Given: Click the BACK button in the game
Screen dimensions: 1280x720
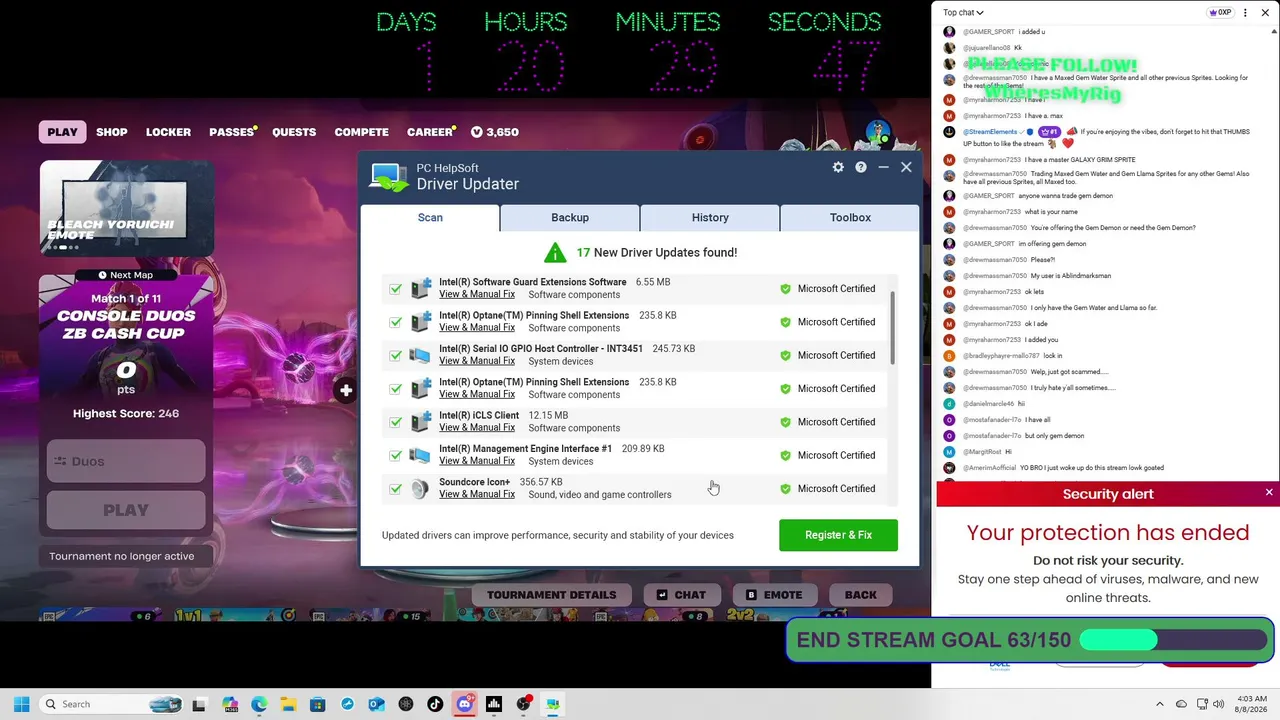Looking at the screenshot, I should click(x=860, y=595).
